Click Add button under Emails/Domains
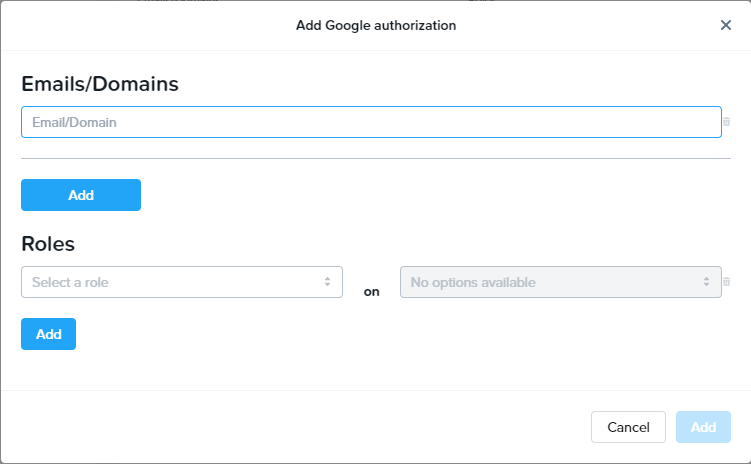Image resolution: width=751 pixels, height=464 pixels. pyautogui.click(x=81, y=195)
